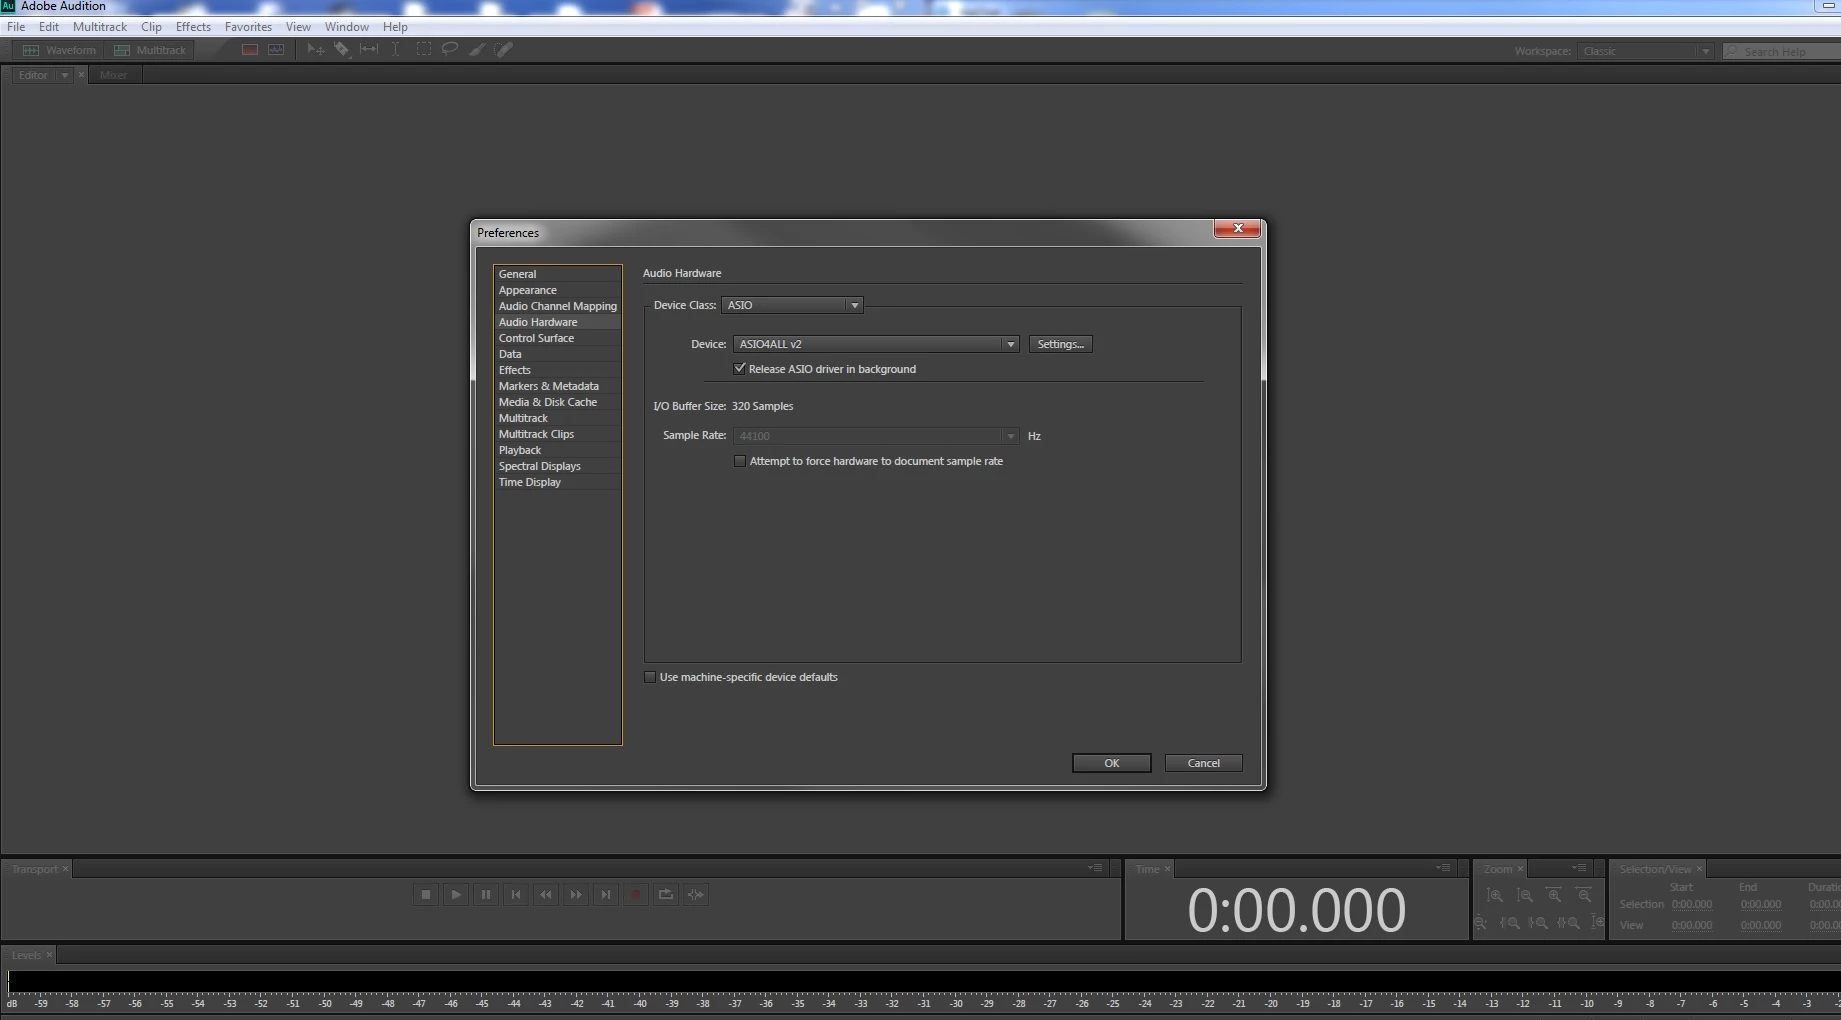
Task: Close the Preferences dialog
Action: 1238,228
